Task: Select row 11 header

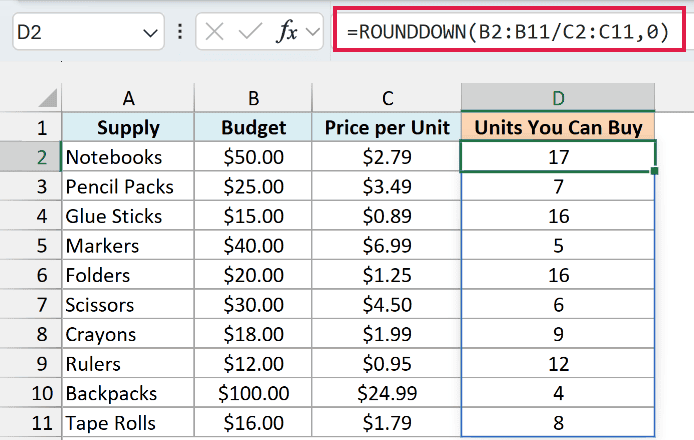Action: click(x=31, y=423)
